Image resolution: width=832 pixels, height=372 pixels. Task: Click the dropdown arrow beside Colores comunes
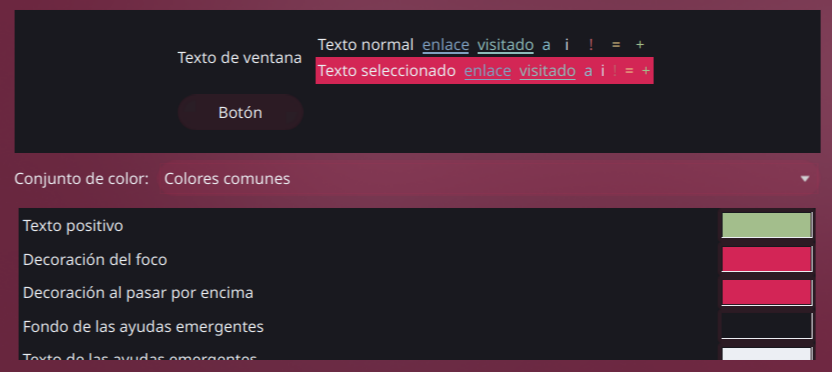click(x=805, y=179)
